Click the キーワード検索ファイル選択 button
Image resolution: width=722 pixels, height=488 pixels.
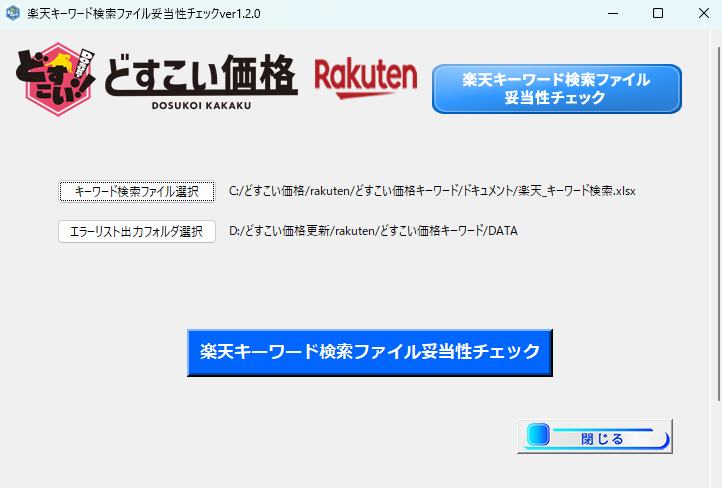tap(137, 192)
